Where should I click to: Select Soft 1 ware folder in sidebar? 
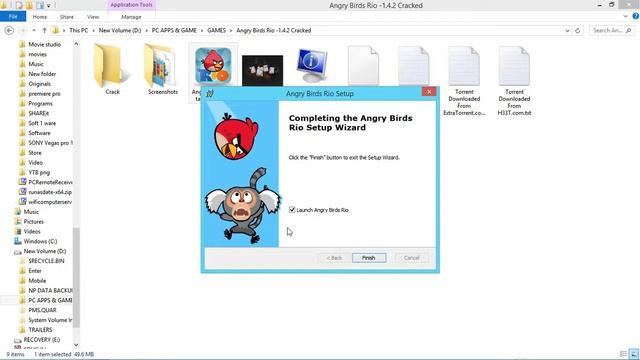tap(42, 123)
